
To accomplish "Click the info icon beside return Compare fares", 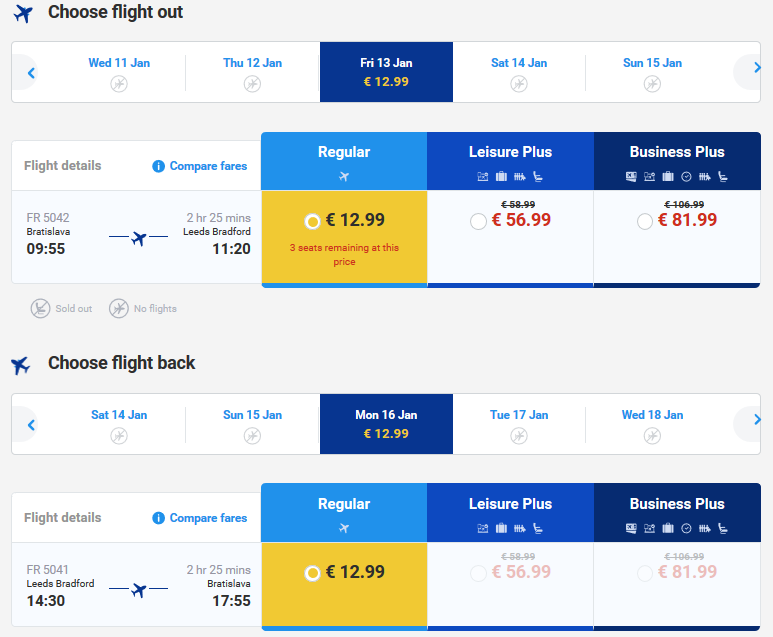I will click(x=158, y=518).
